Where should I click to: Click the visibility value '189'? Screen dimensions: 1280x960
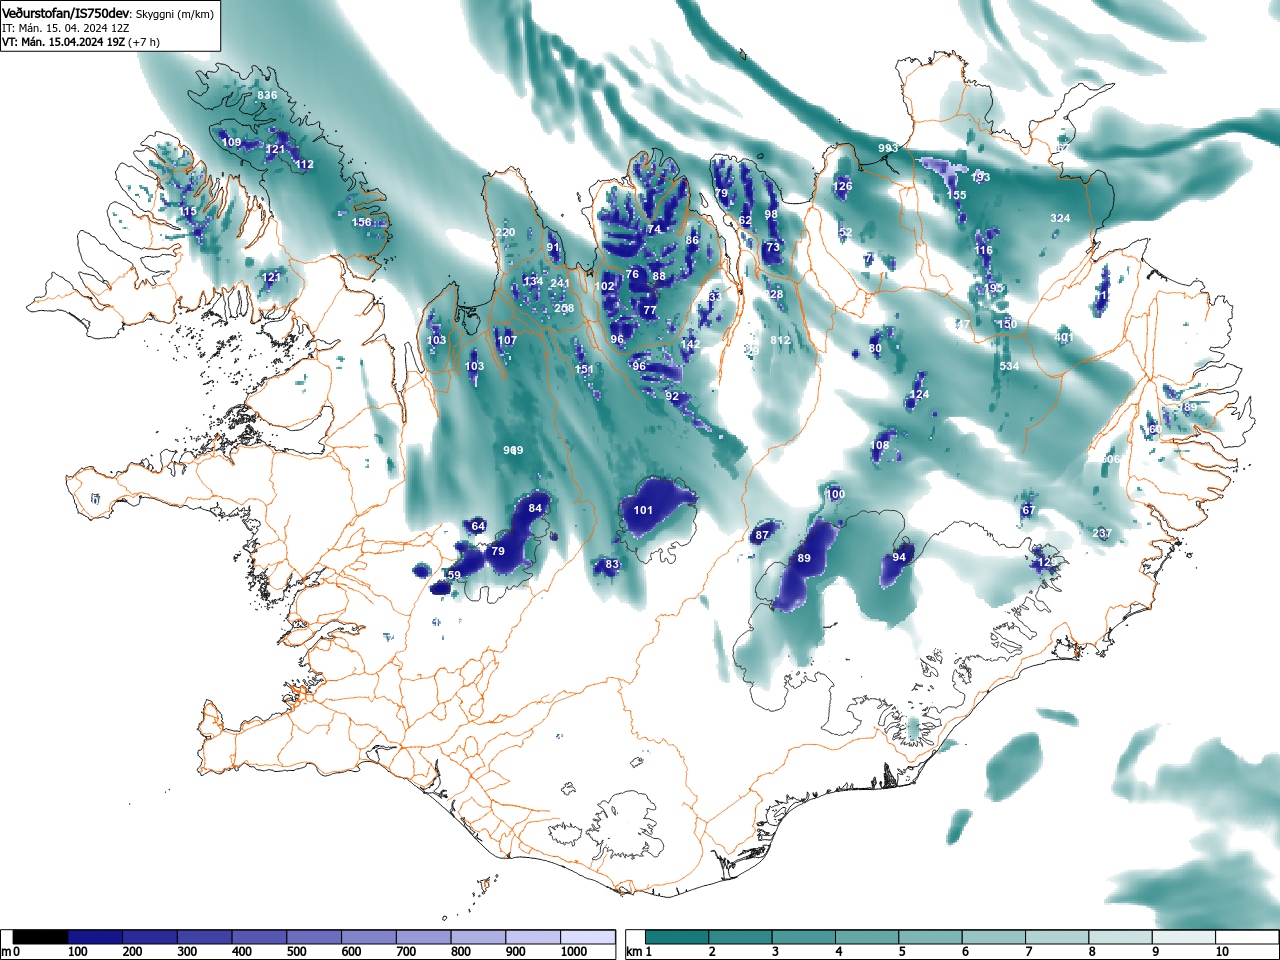point(1187,408)
